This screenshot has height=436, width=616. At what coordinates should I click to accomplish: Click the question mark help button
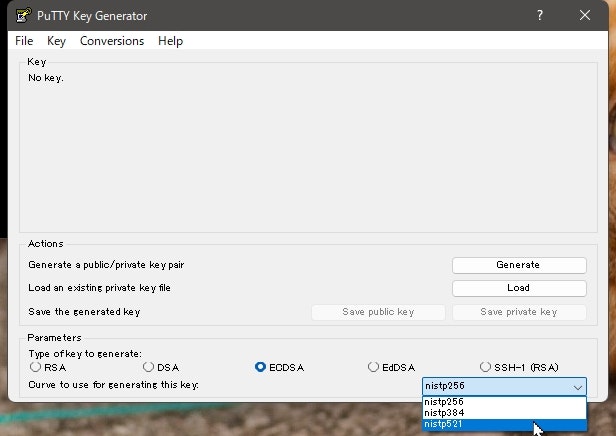[540, 15]
